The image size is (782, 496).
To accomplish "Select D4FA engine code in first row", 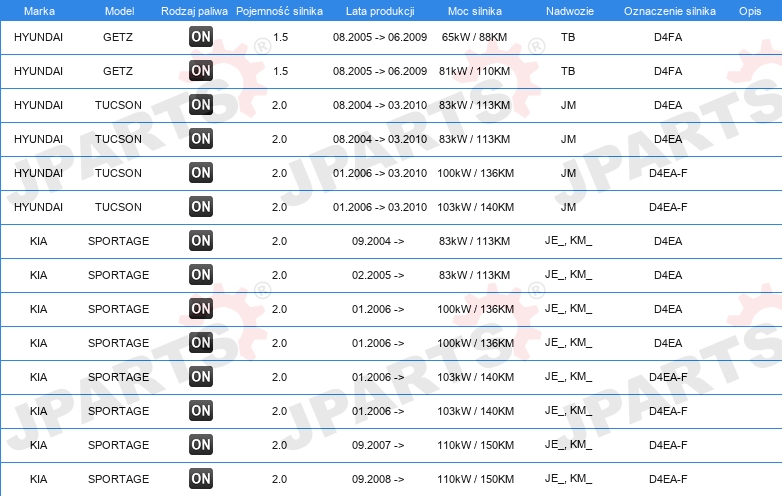I will pyautogui.click(x=668, y=37).
